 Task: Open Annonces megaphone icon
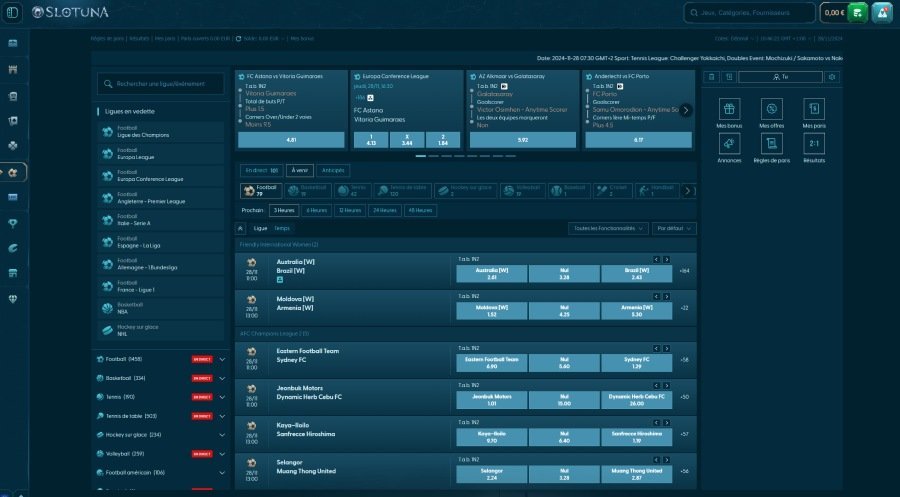[729, 143]
